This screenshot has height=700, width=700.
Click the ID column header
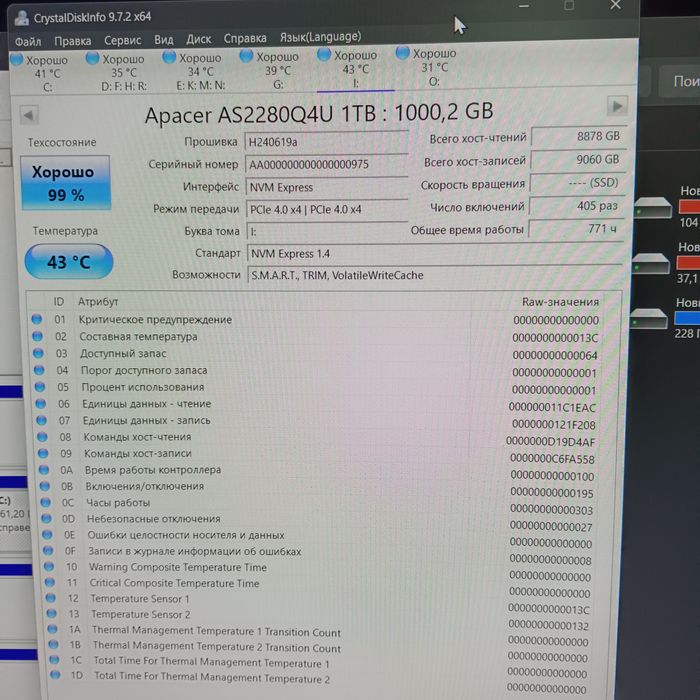[59, 302]
